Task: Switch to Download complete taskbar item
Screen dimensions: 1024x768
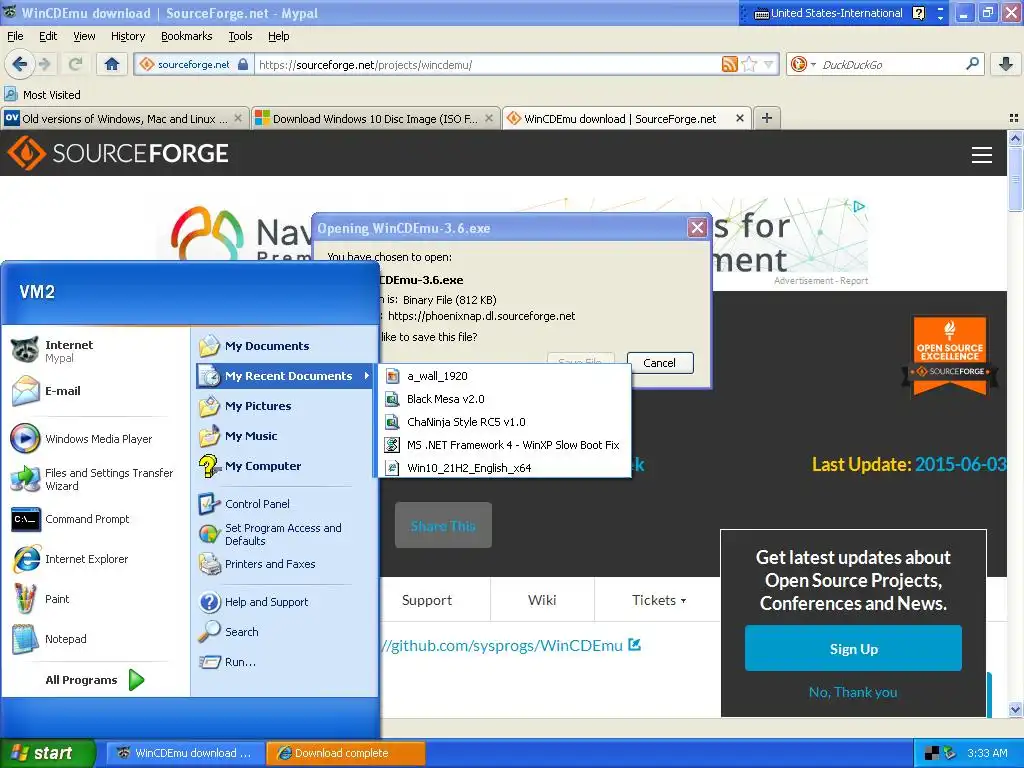Action: point(345,753)
